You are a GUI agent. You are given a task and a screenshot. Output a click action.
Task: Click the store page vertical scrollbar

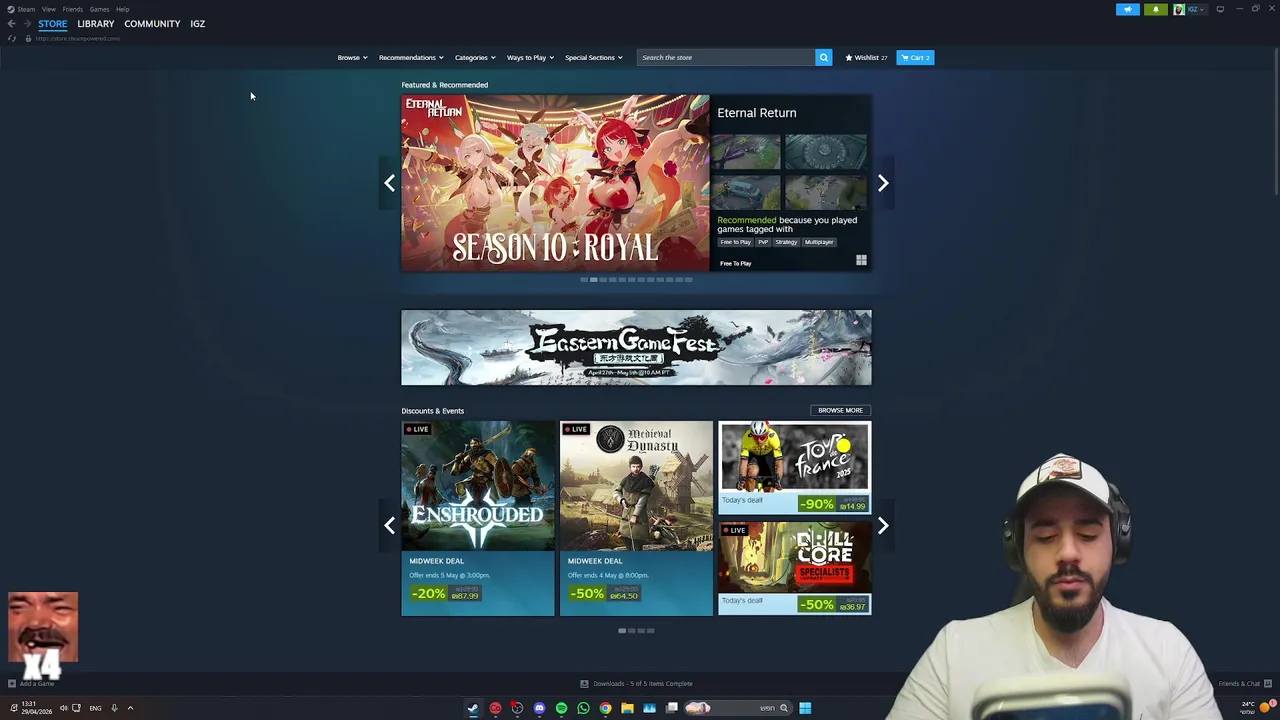coord(1276,120)
